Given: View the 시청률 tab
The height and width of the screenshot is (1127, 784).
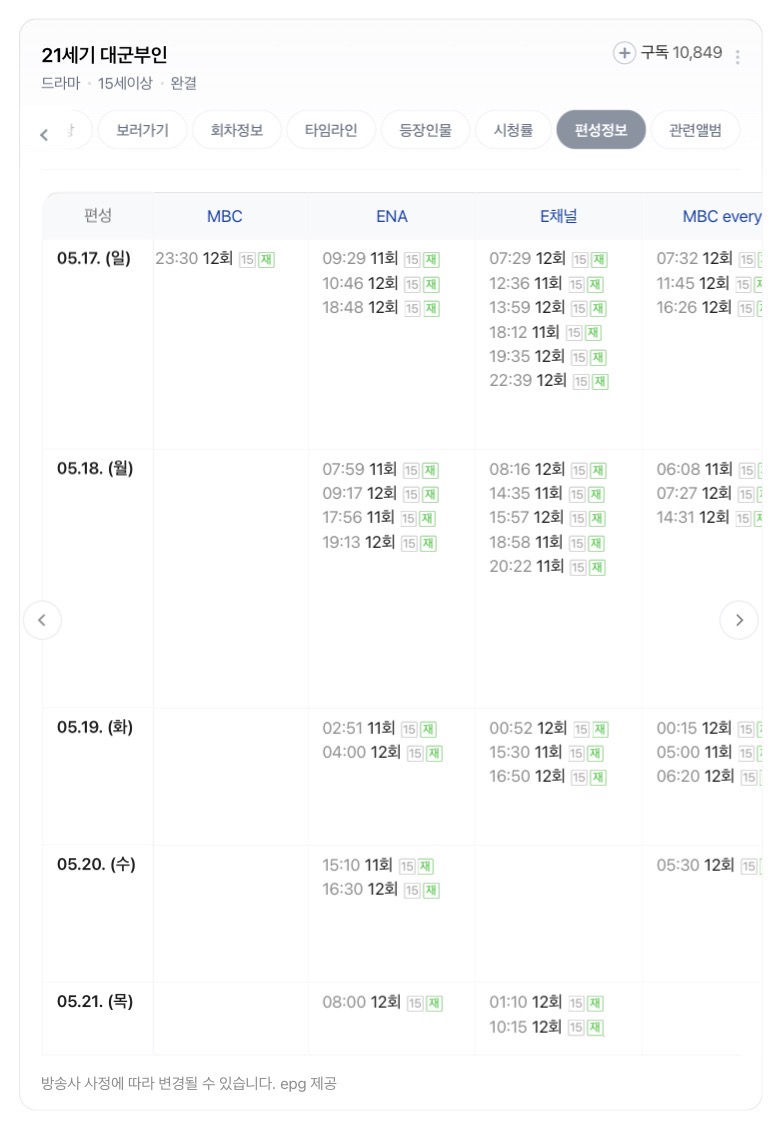Looking at the screenshot, I should pyautogui.click(x=513, y=130).
